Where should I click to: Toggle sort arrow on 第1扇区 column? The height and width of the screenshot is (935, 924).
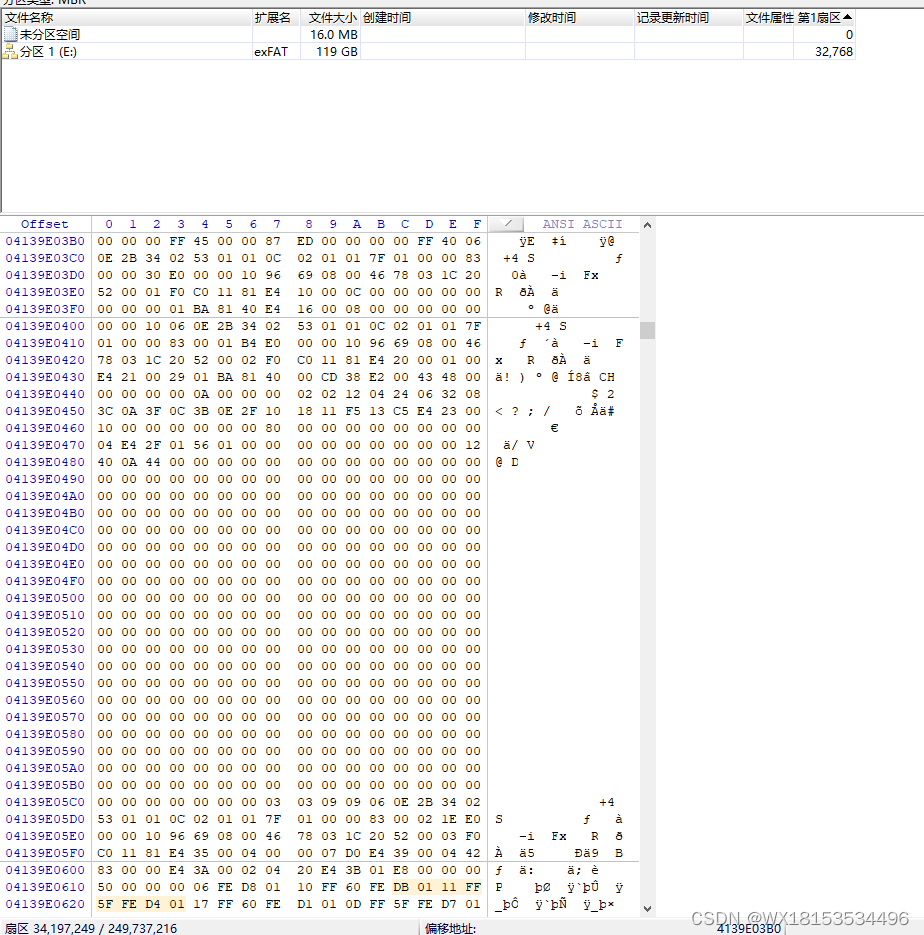pyautogui.click(x=848, y=17)
